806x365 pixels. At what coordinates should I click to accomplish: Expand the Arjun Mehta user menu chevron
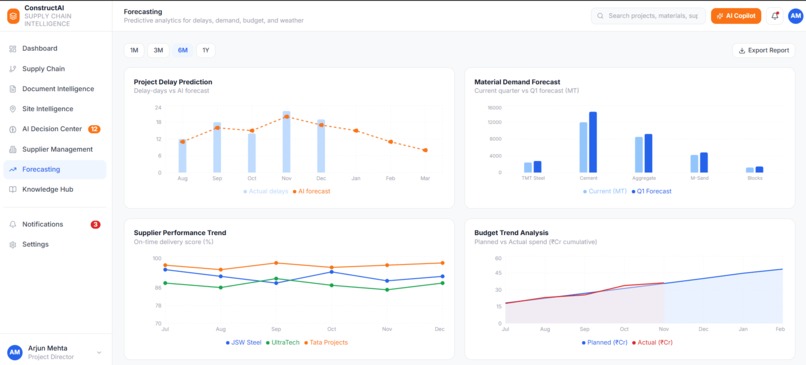pyautogui.click(x=99, y=353)
